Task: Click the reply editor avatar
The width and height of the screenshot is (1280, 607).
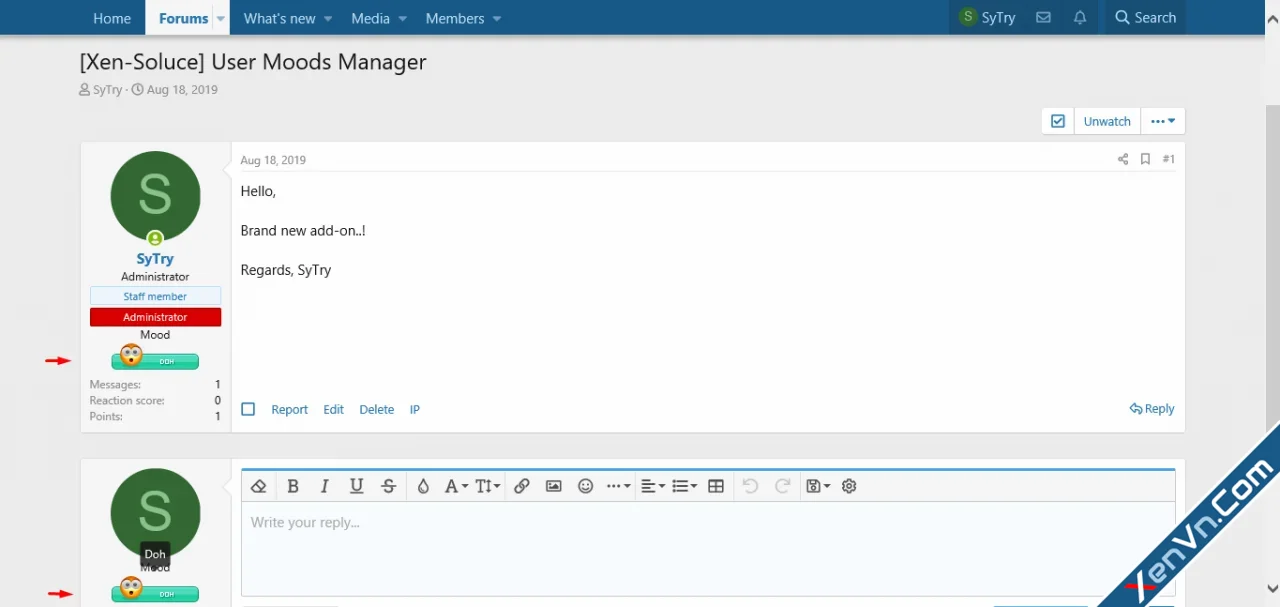Action: pos(155,513)
